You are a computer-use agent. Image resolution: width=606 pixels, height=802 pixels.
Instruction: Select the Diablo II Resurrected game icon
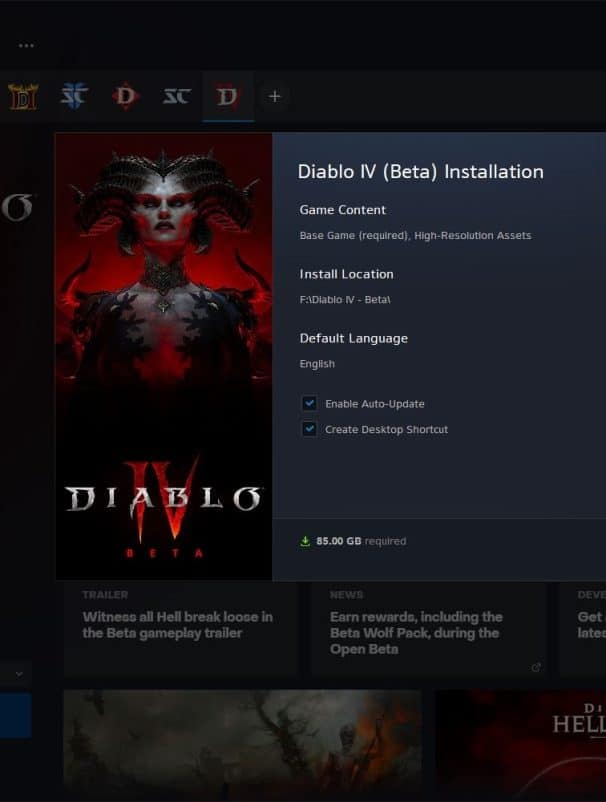tap(23, 96)
